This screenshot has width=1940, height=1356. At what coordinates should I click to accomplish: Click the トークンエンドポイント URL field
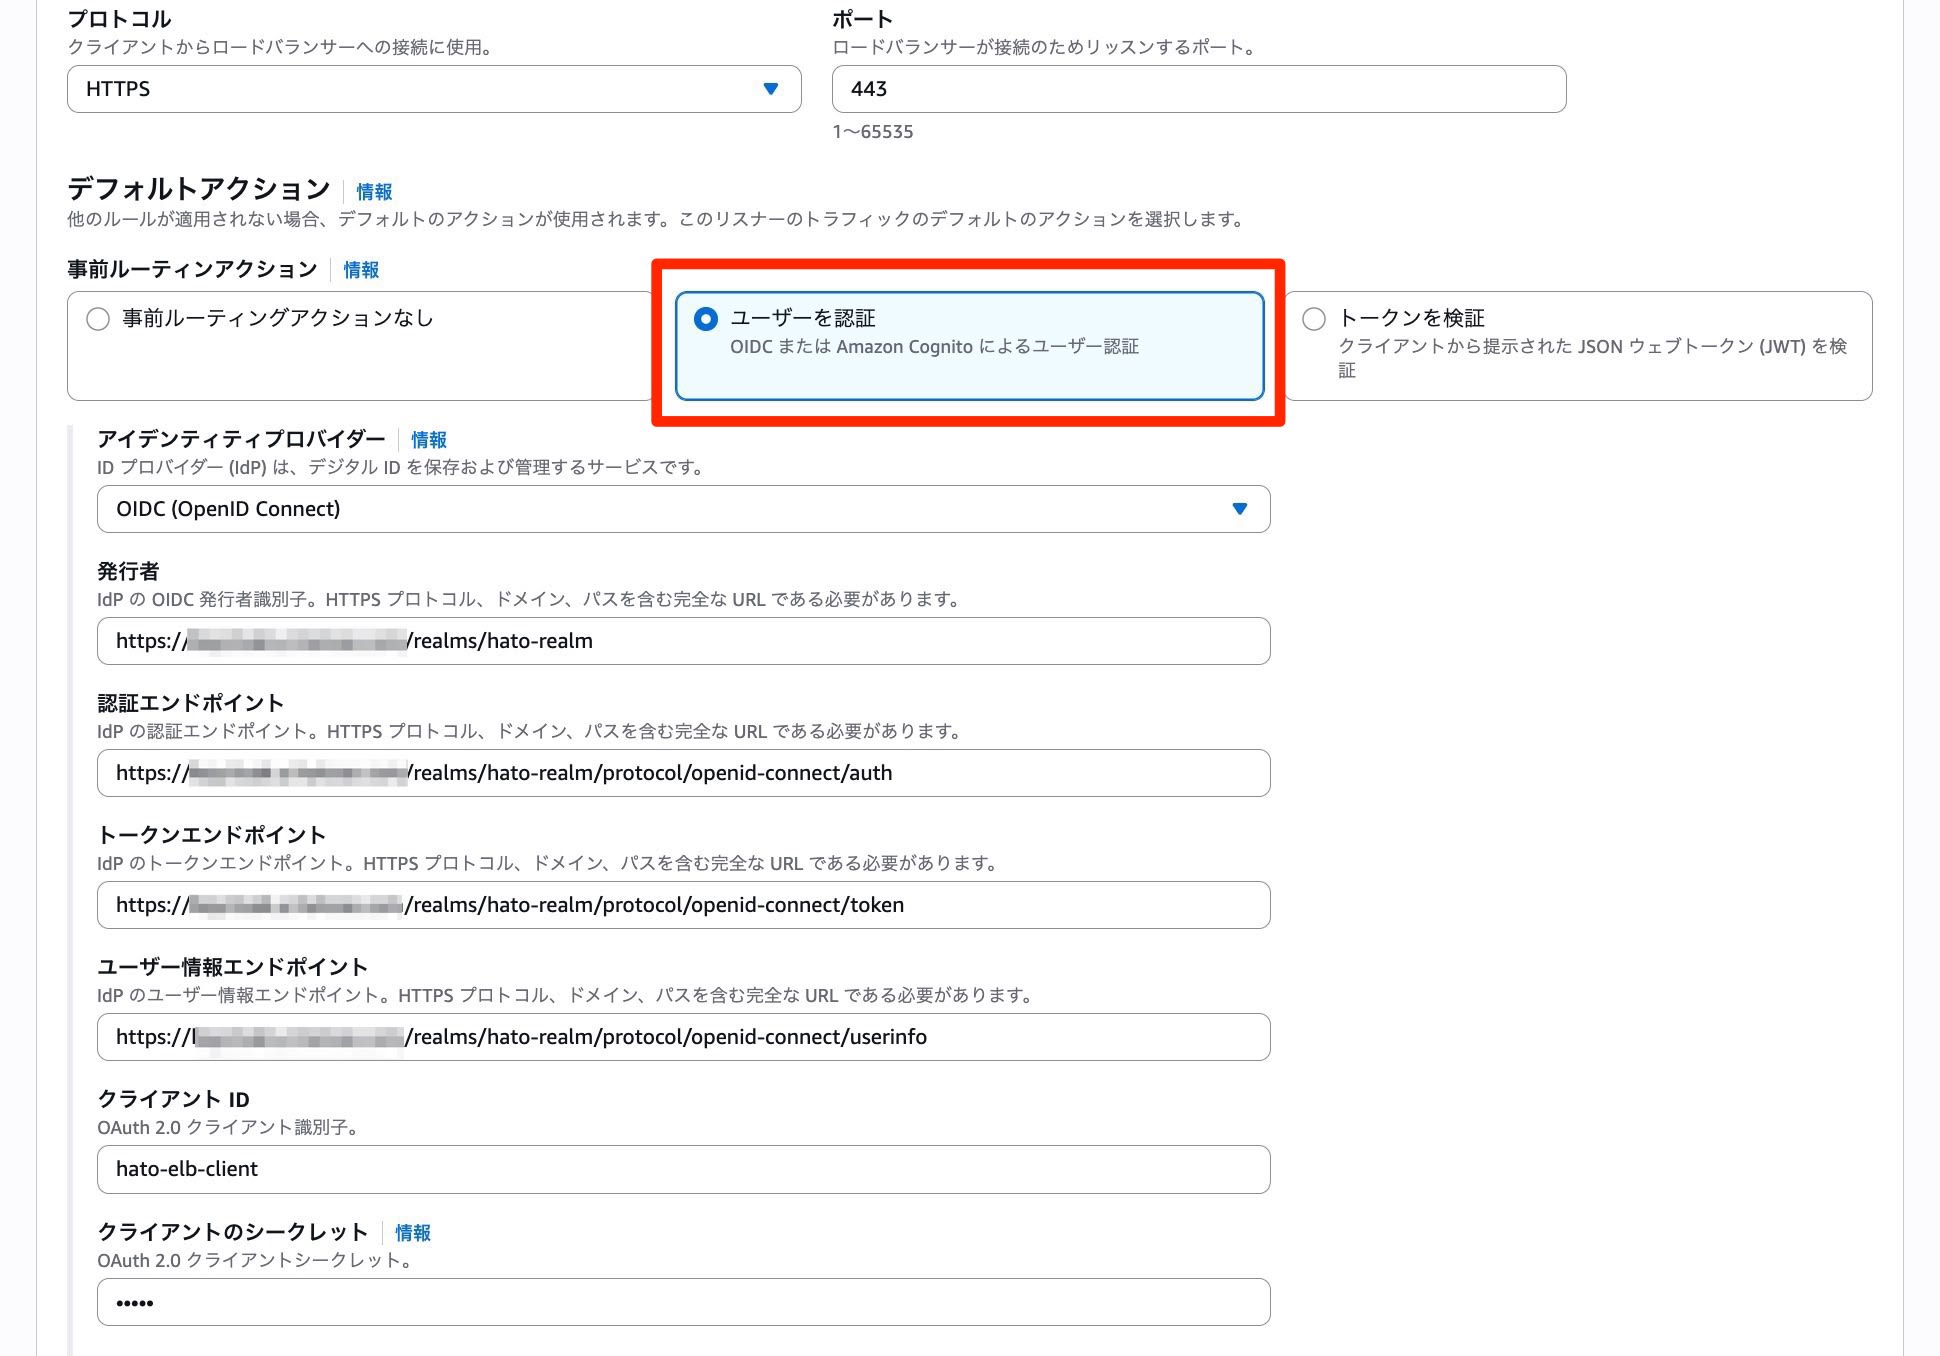click(x=683, y=905)
